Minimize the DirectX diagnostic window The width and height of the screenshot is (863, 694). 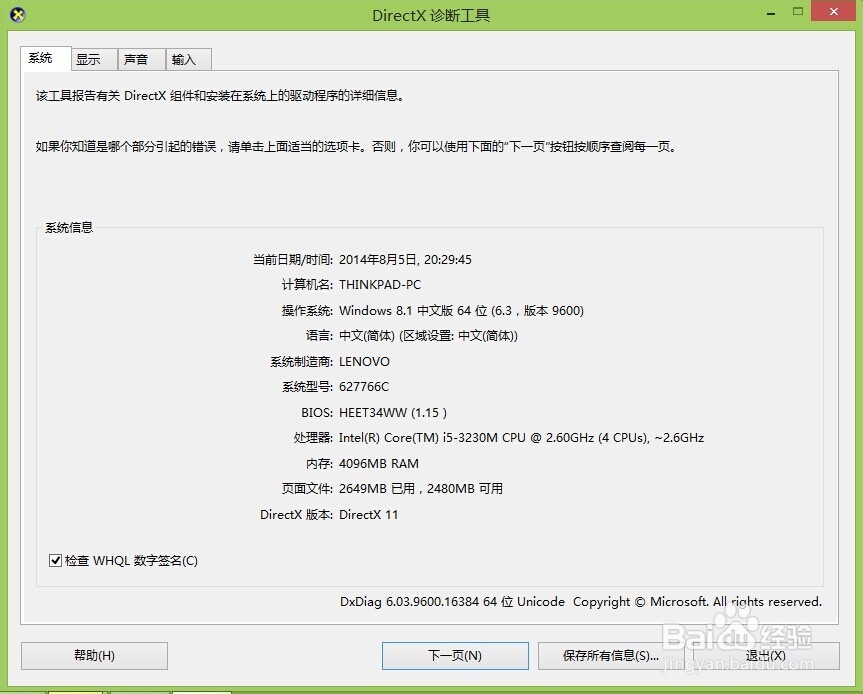point(771,12)
